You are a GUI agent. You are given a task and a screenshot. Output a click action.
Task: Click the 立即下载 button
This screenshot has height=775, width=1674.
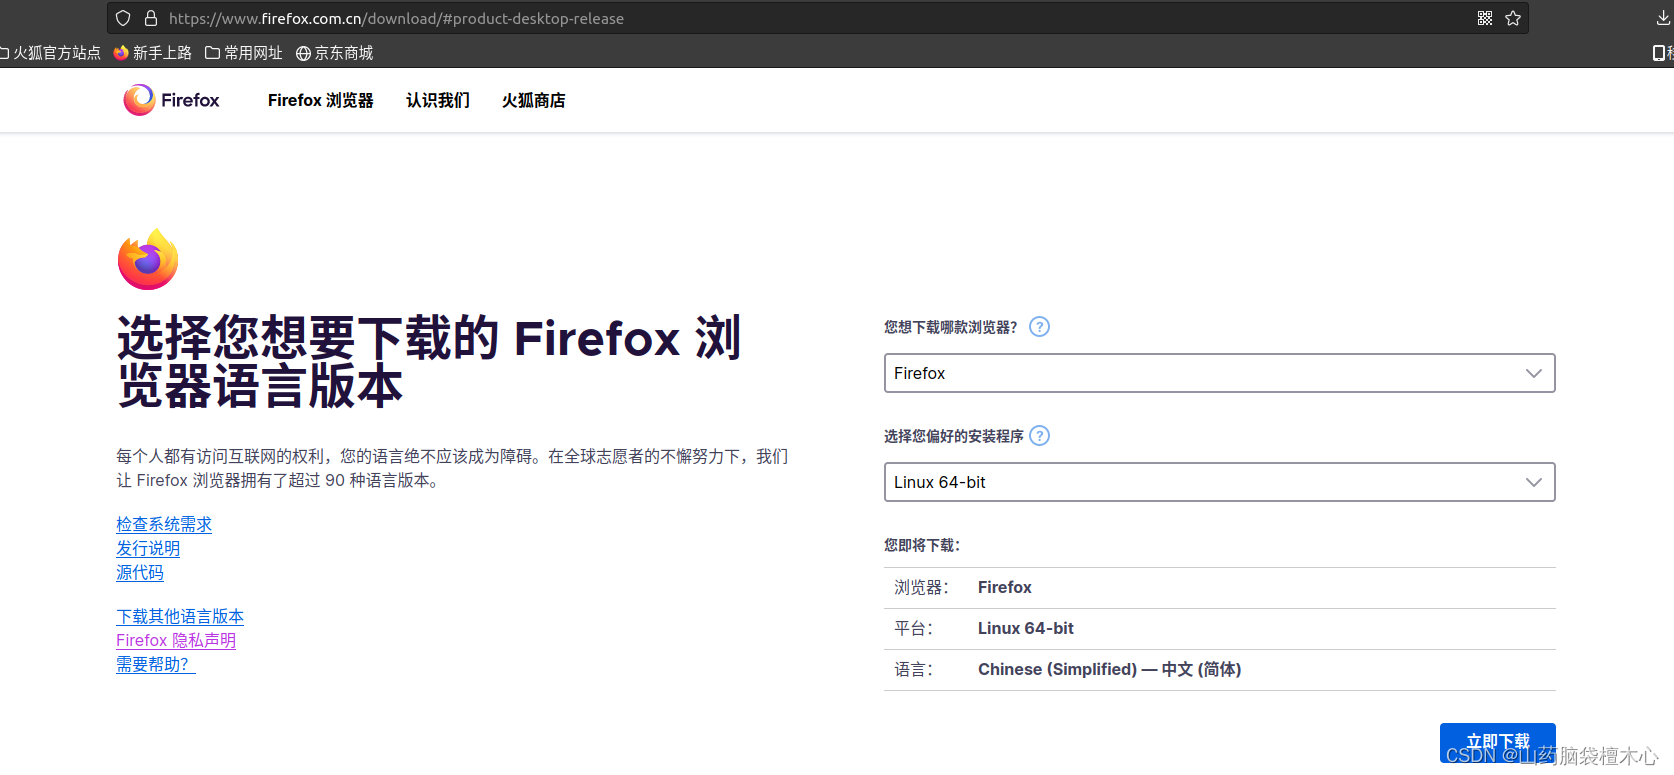1498,742
